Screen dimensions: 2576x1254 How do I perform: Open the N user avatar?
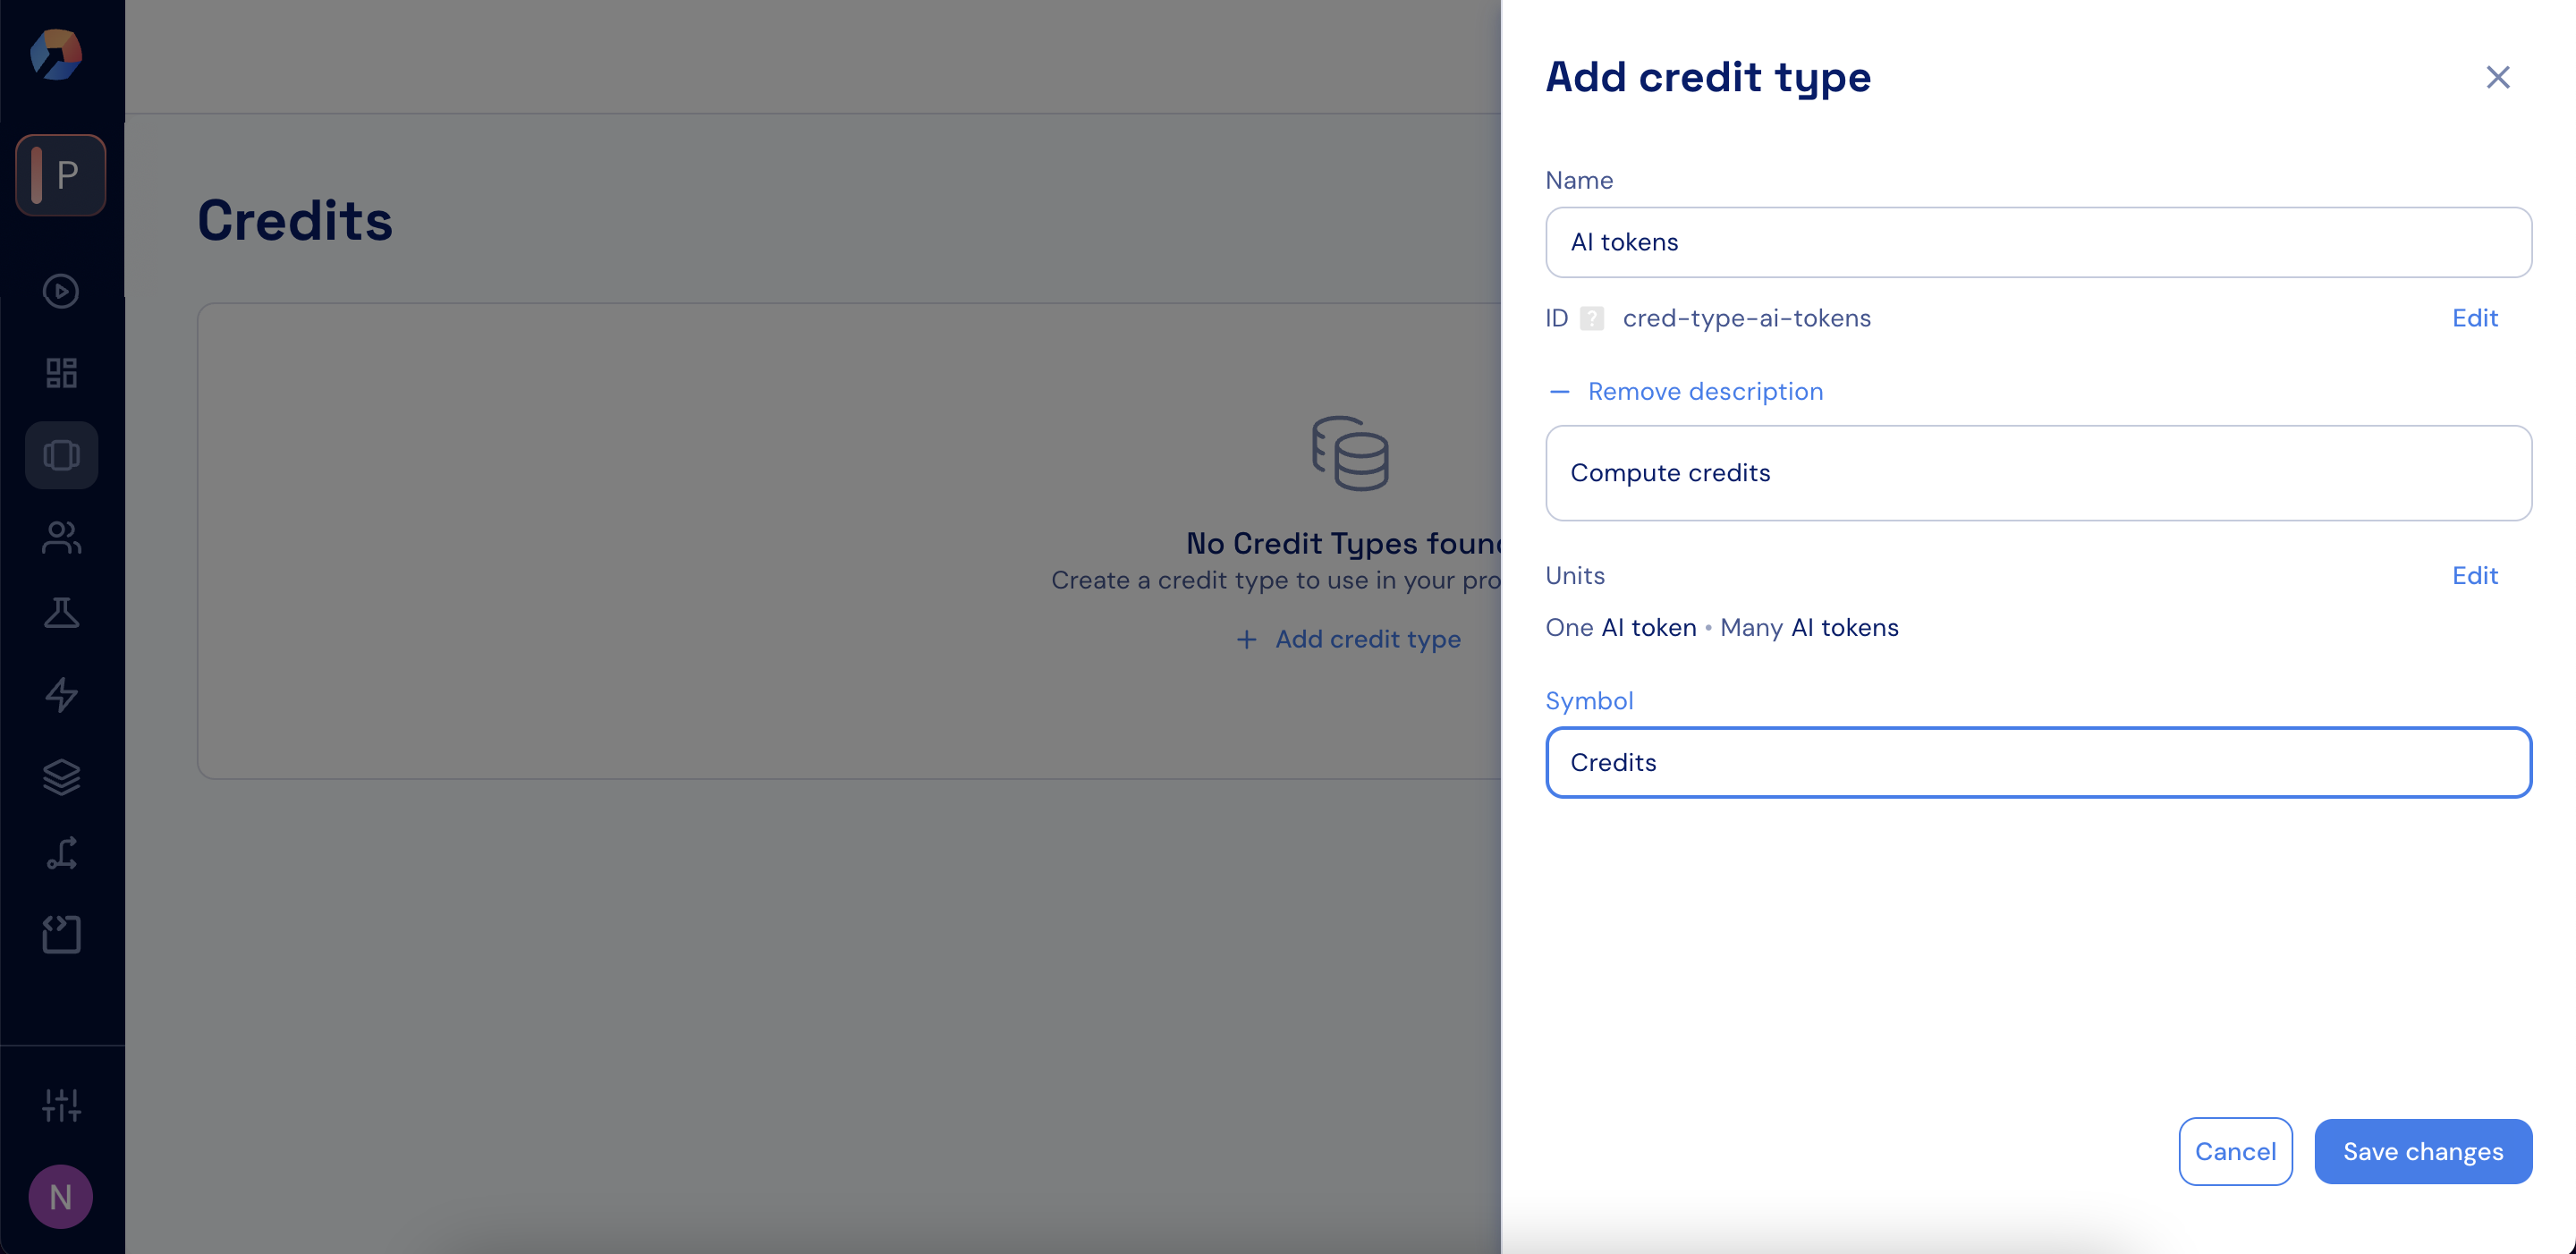[61, 1197]
